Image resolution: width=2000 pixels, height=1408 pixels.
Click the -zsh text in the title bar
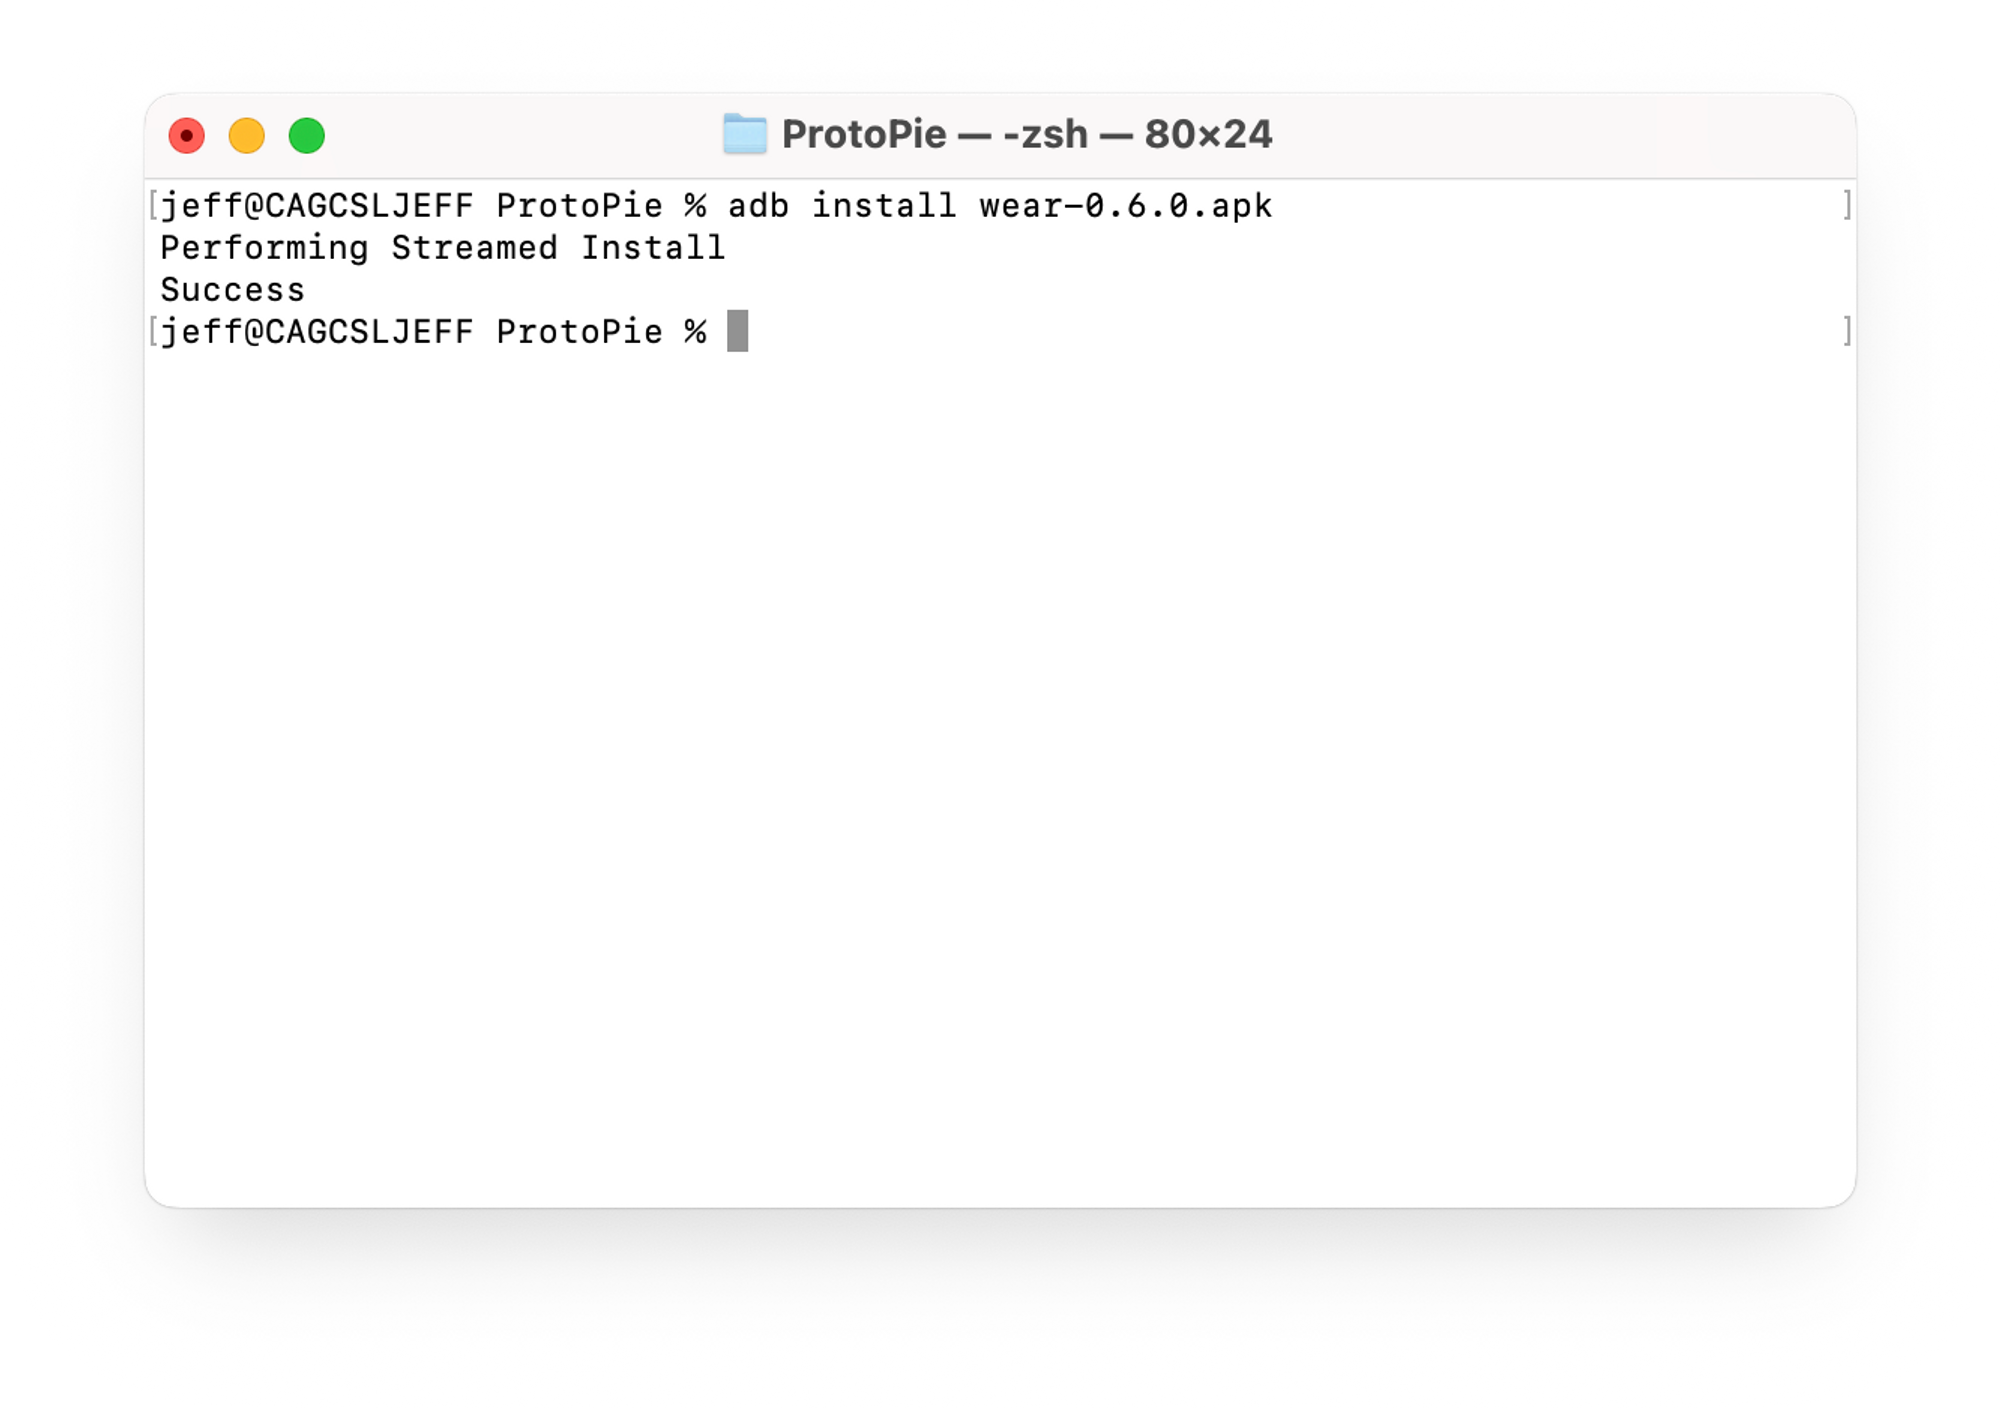click(x=1045, y=134)
